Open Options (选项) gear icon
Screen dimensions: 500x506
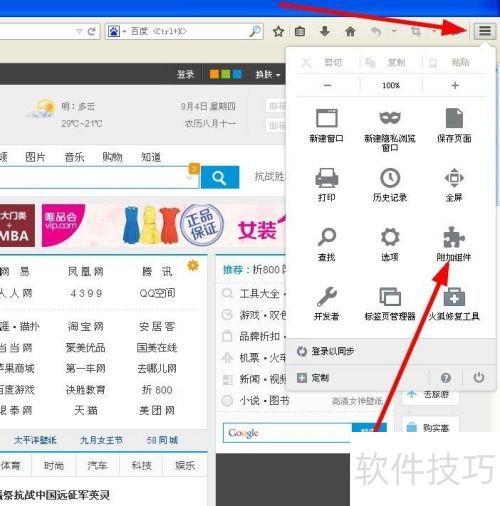390,244
